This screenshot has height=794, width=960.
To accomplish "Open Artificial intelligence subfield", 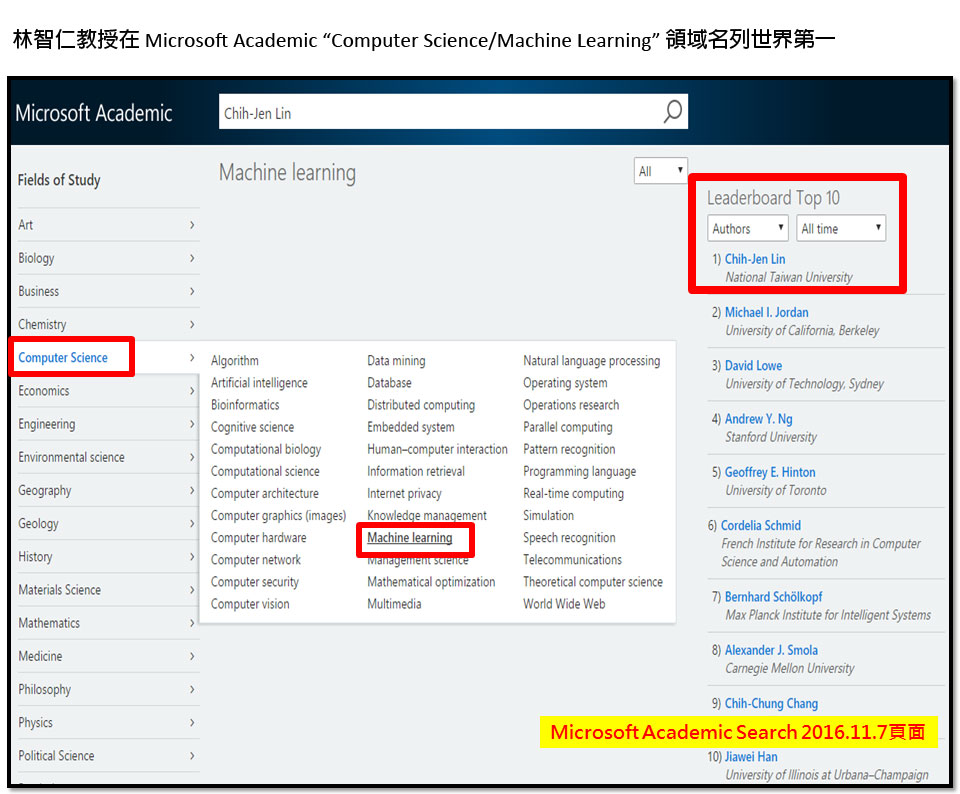I will [260, 383].
